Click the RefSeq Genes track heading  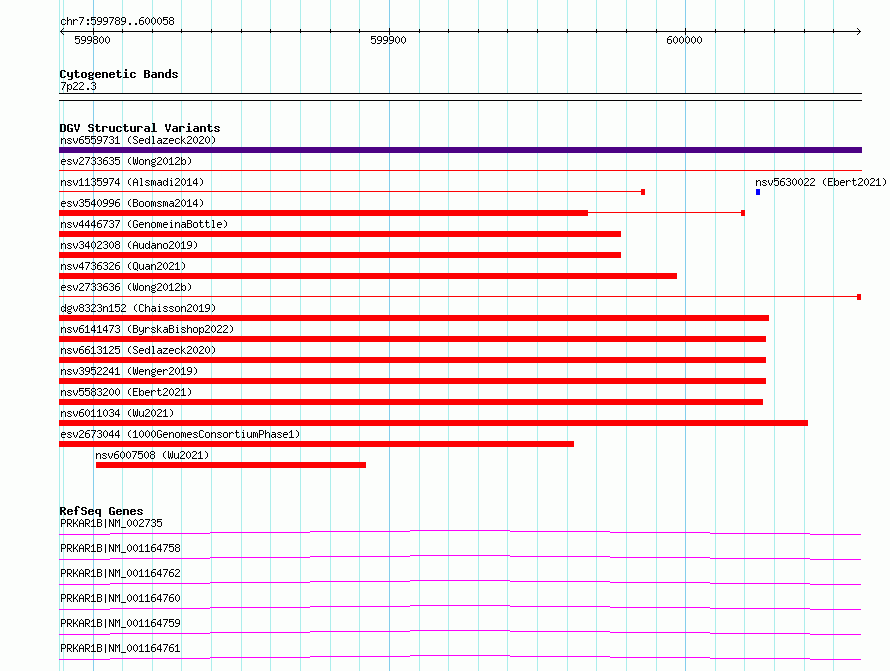101,511
